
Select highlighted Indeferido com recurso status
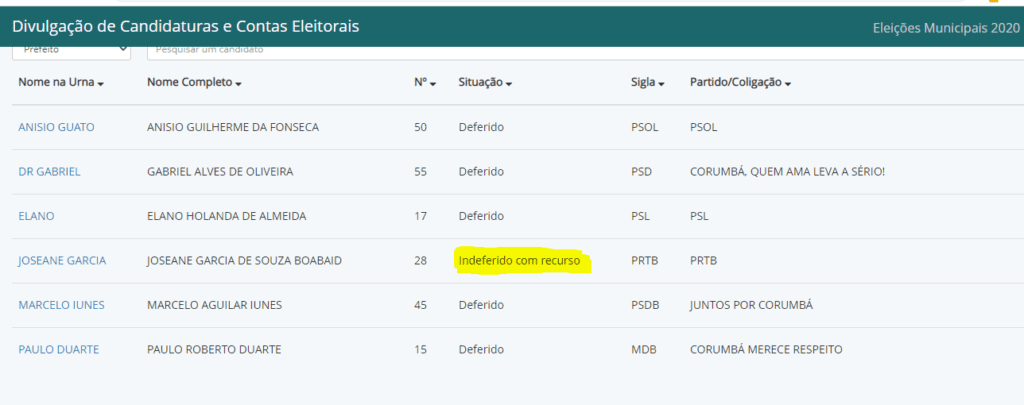click(x=520, y=261)
